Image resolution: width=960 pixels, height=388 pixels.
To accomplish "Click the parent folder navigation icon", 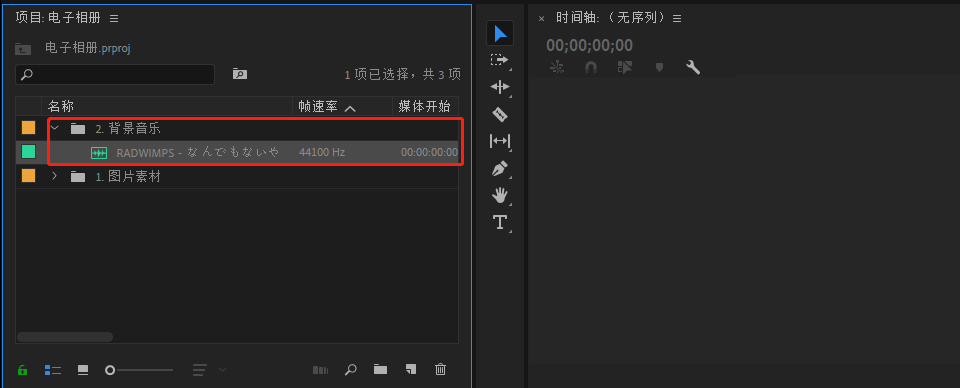I will point(23,49).
